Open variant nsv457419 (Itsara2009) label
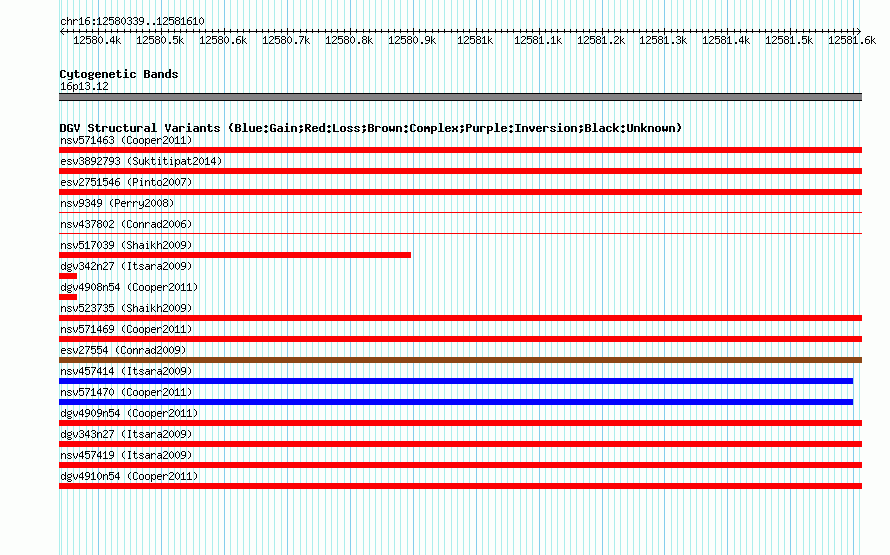890x555 pixels. pos(126,455)
